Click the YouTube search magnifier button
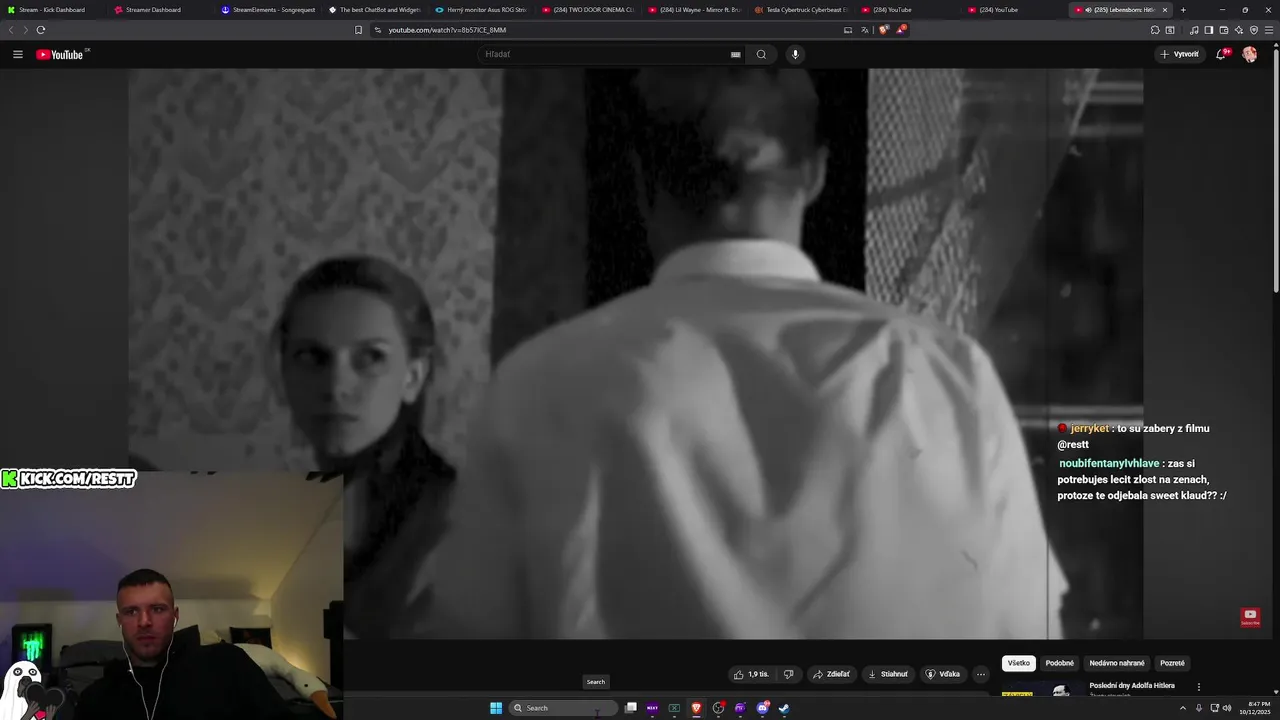This screenshot has width=1280, height=720. tap(761, 54)
